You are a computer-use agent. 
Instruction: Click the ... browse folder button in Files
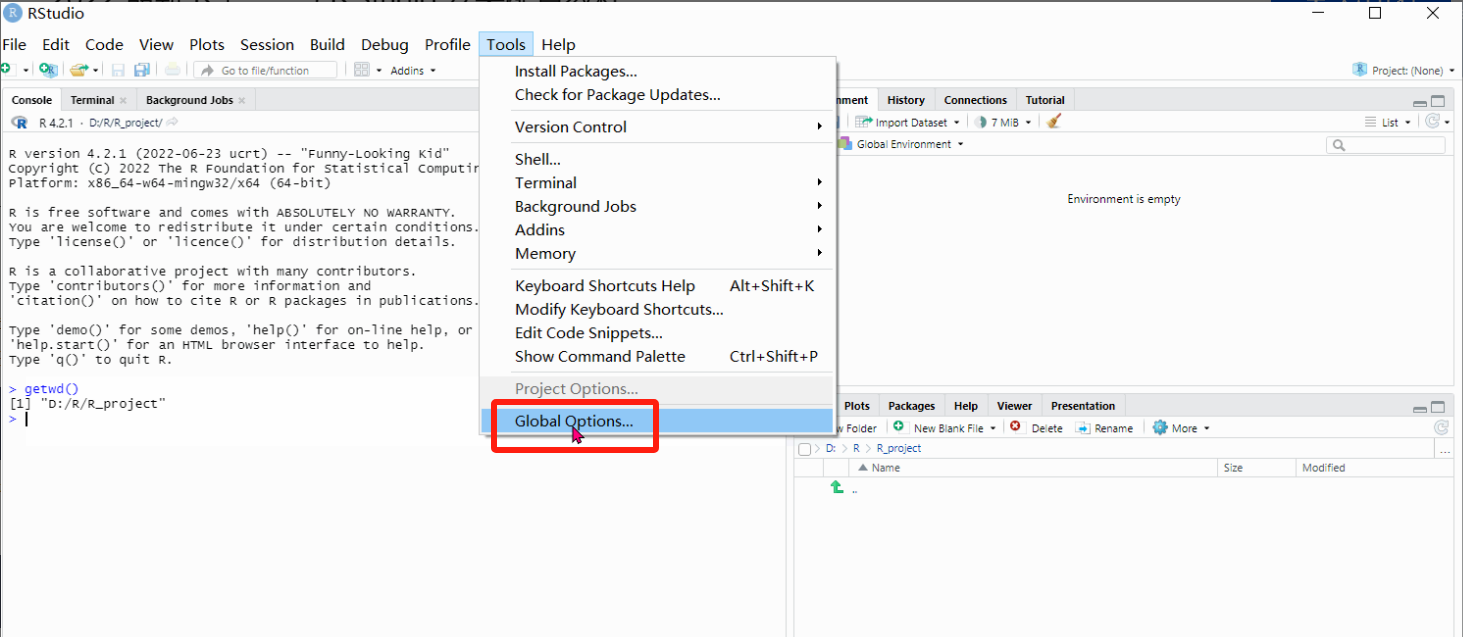click(1444, 450)
